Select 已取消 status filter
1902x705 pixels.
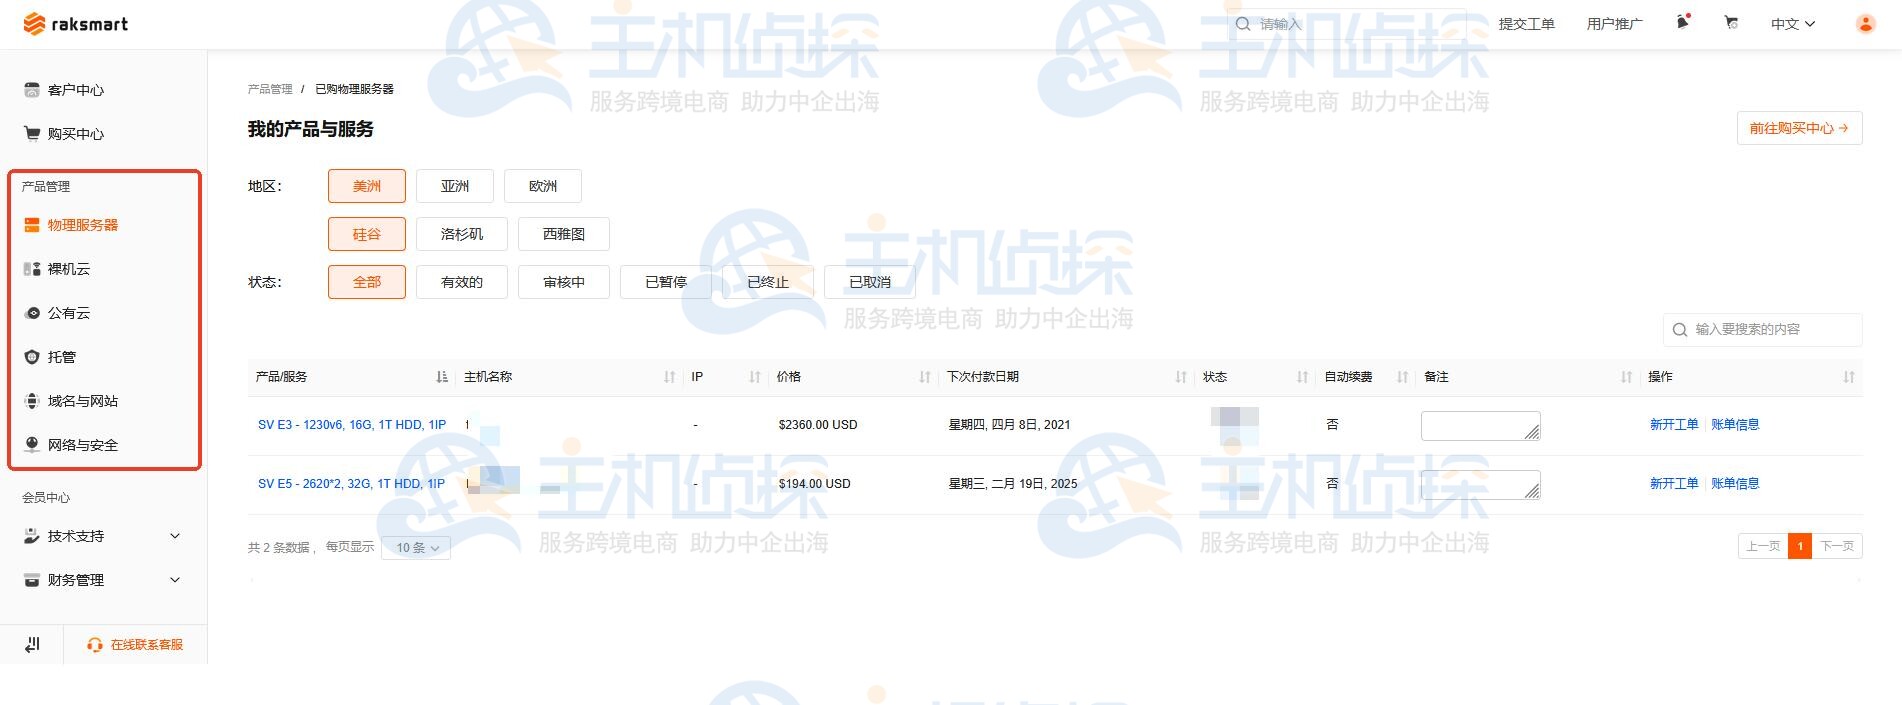click(x=870, y=282)
